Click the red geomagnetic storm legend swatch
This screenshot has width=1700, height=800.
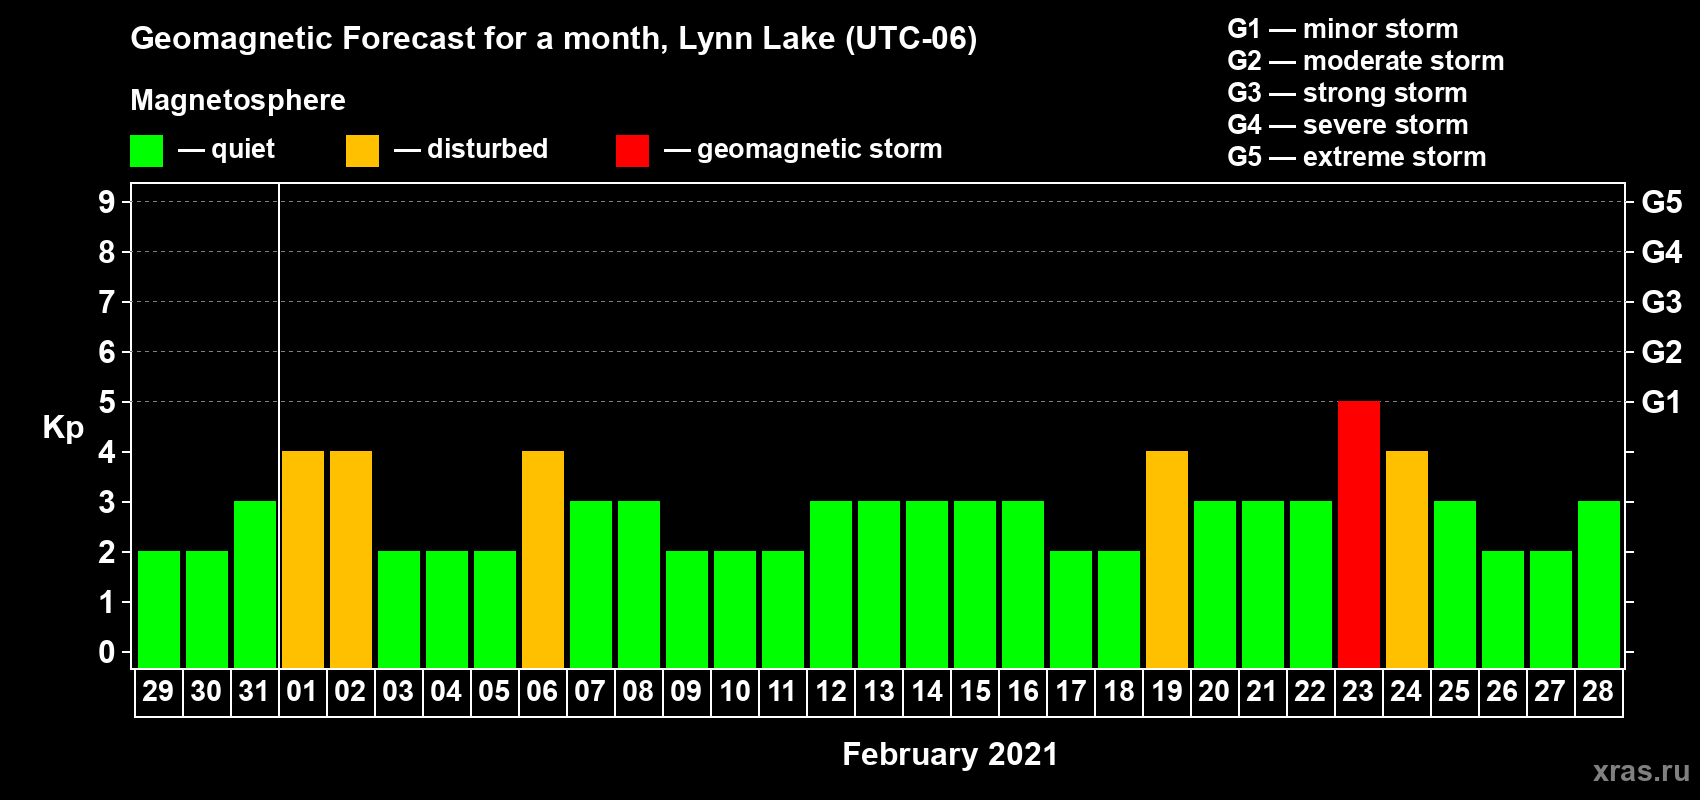pyautogui.click(x=632, y=151)
